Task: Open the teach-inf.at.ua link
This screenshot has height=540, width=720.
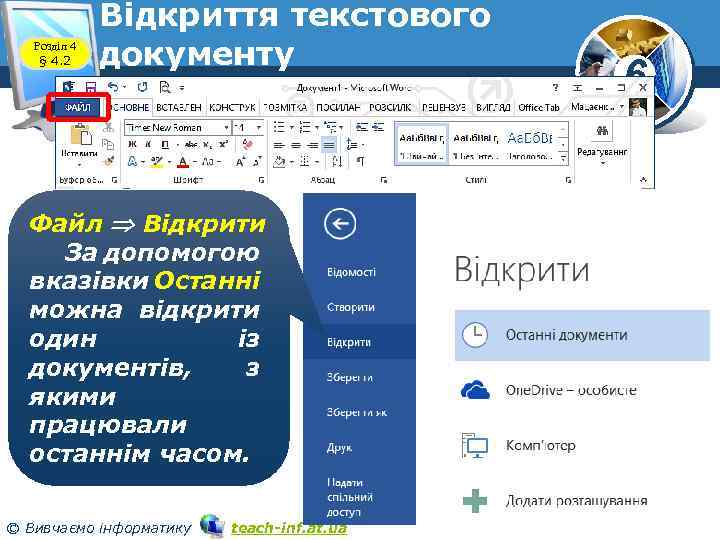Action: (x=289, y=528)
